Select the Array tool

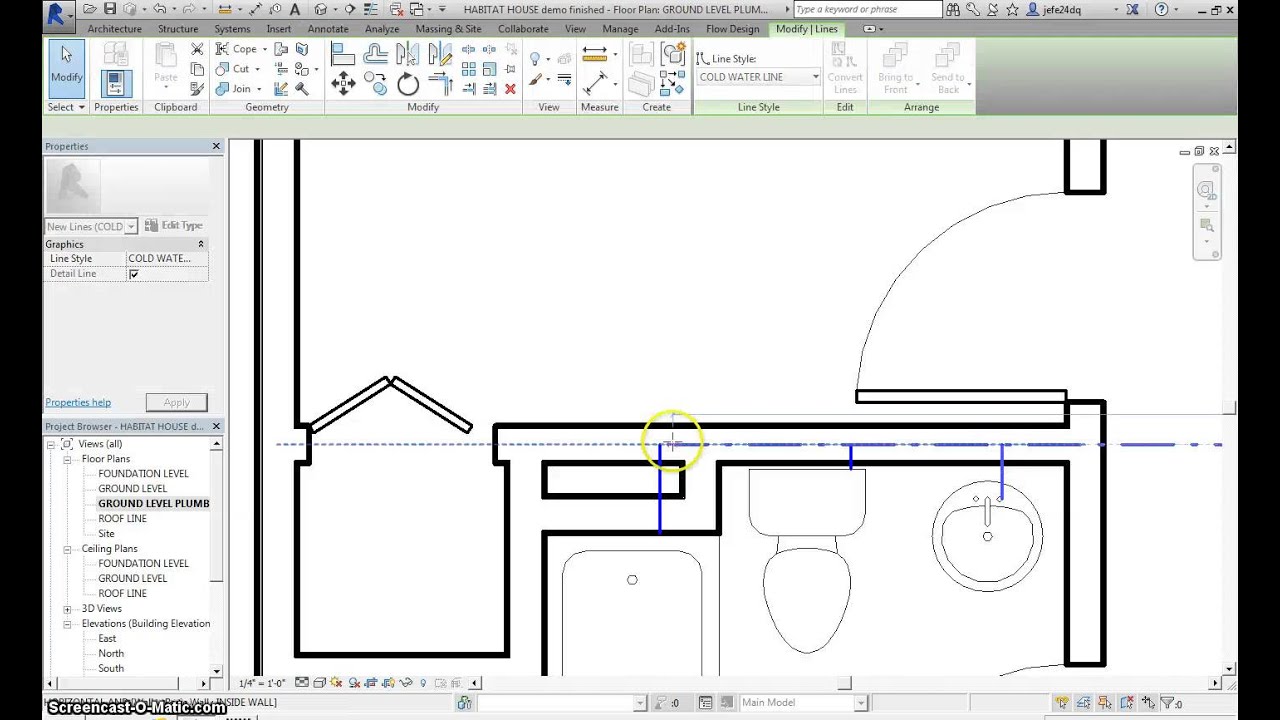(x=469, y=69)
